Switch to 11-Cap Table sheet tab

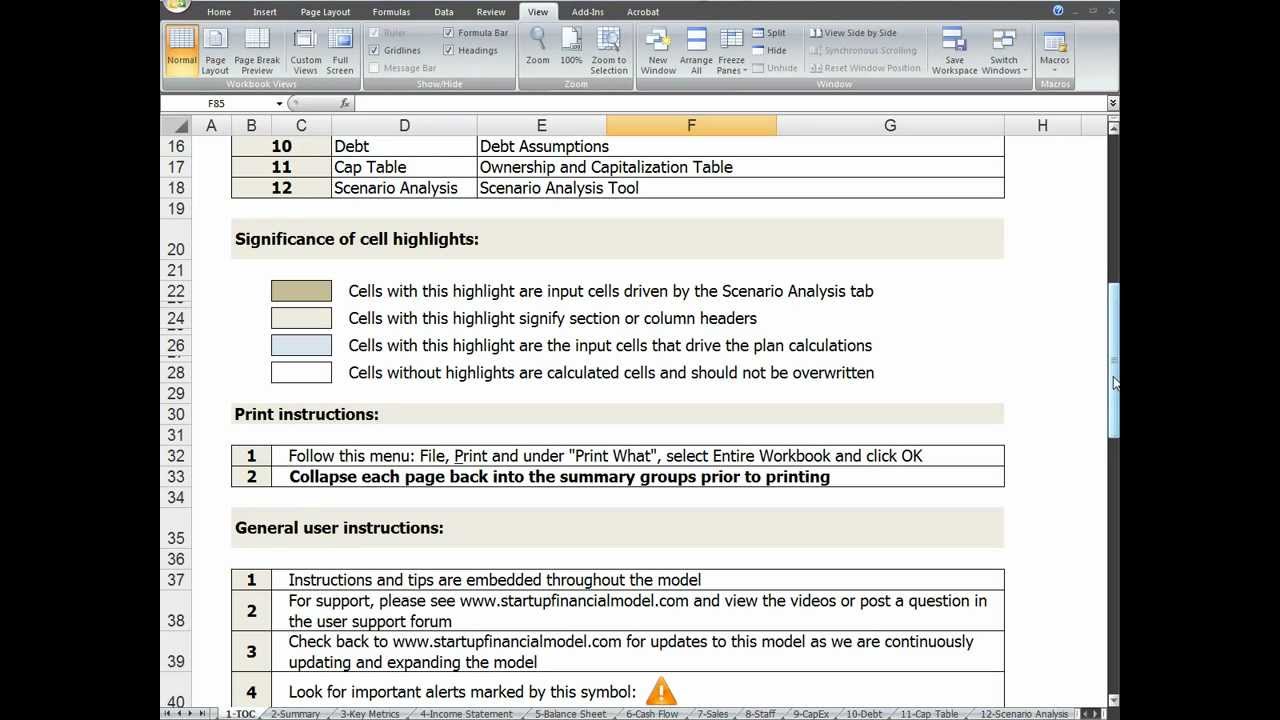point(929,714)
